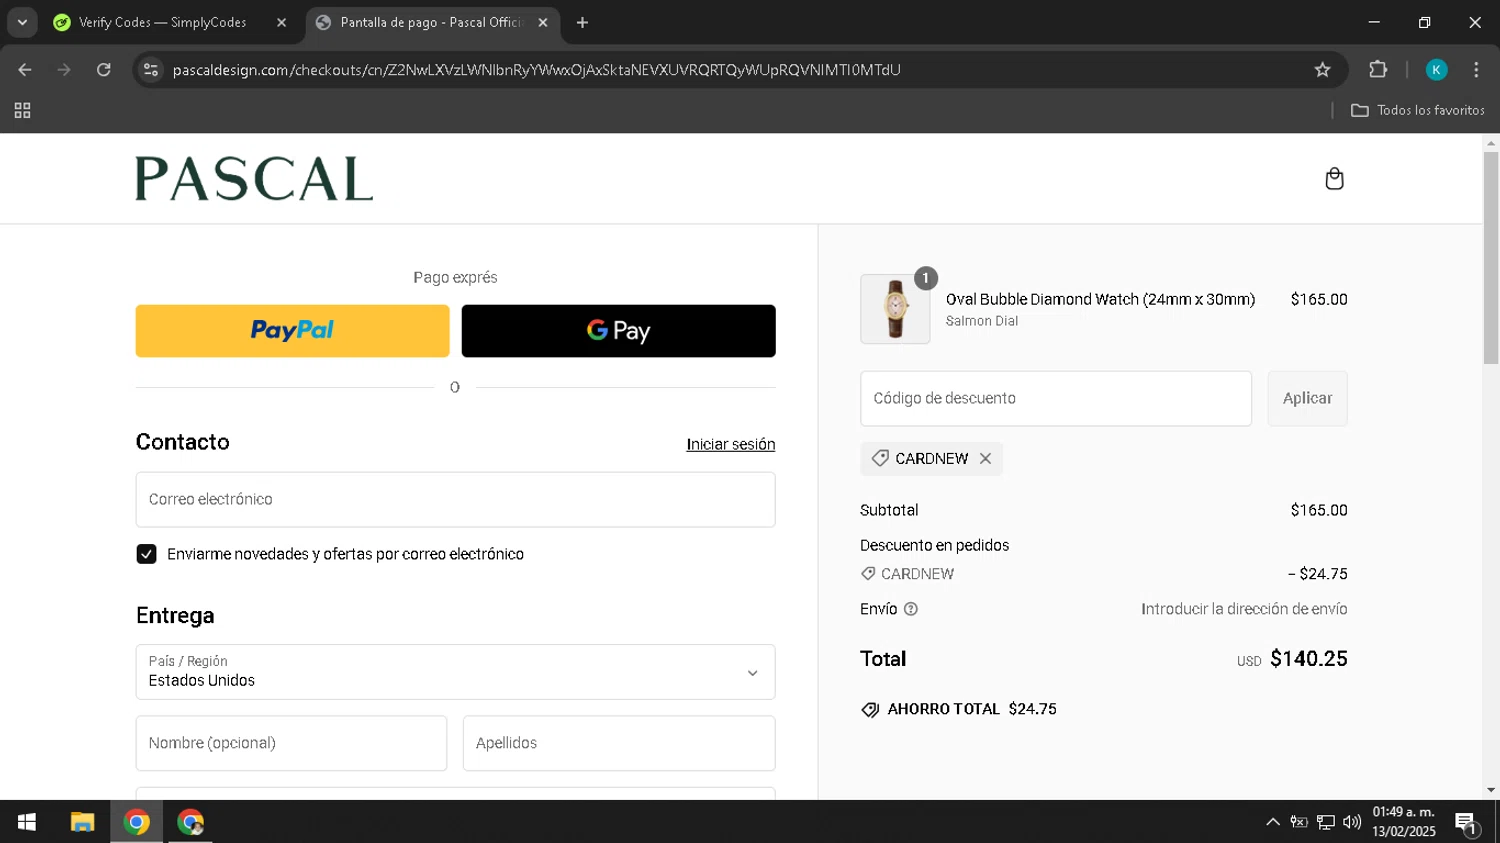
Task: Open the Chrome extensions puzzle icon
Action: (1378, 70)
